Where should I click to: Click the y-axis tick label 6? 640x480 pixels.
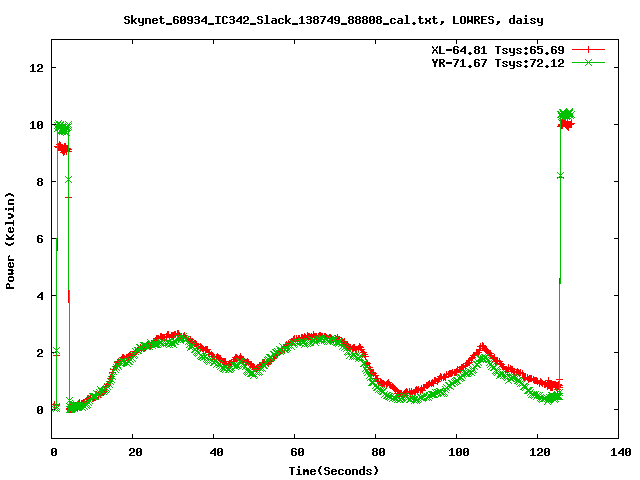(x=40, y=239)
